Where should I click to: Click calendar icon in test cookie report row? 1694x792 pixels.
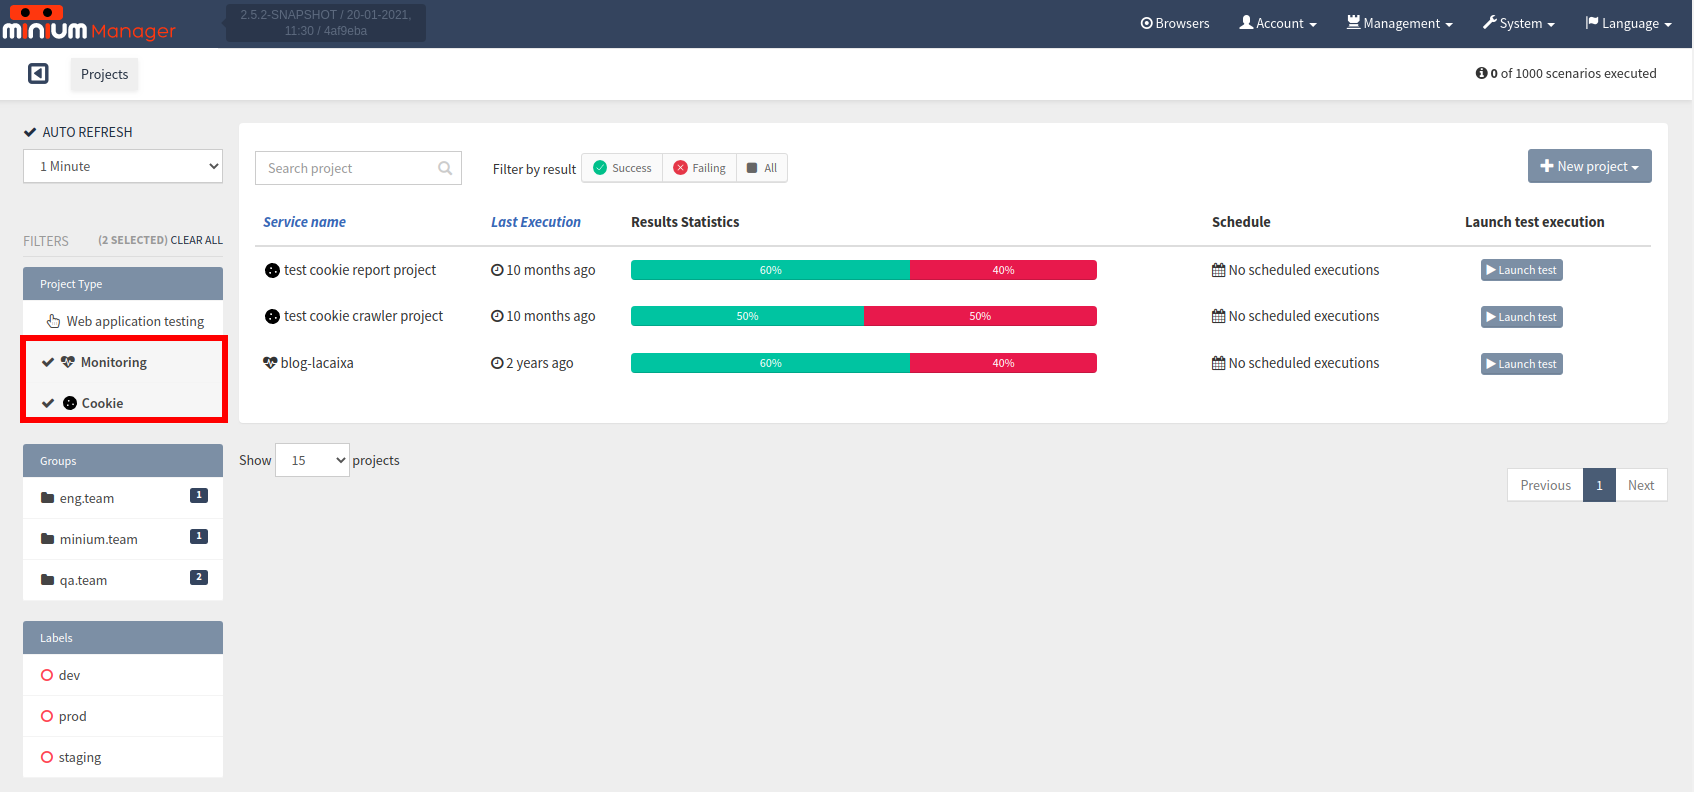pyautogui.click(x=1218, y=270)
